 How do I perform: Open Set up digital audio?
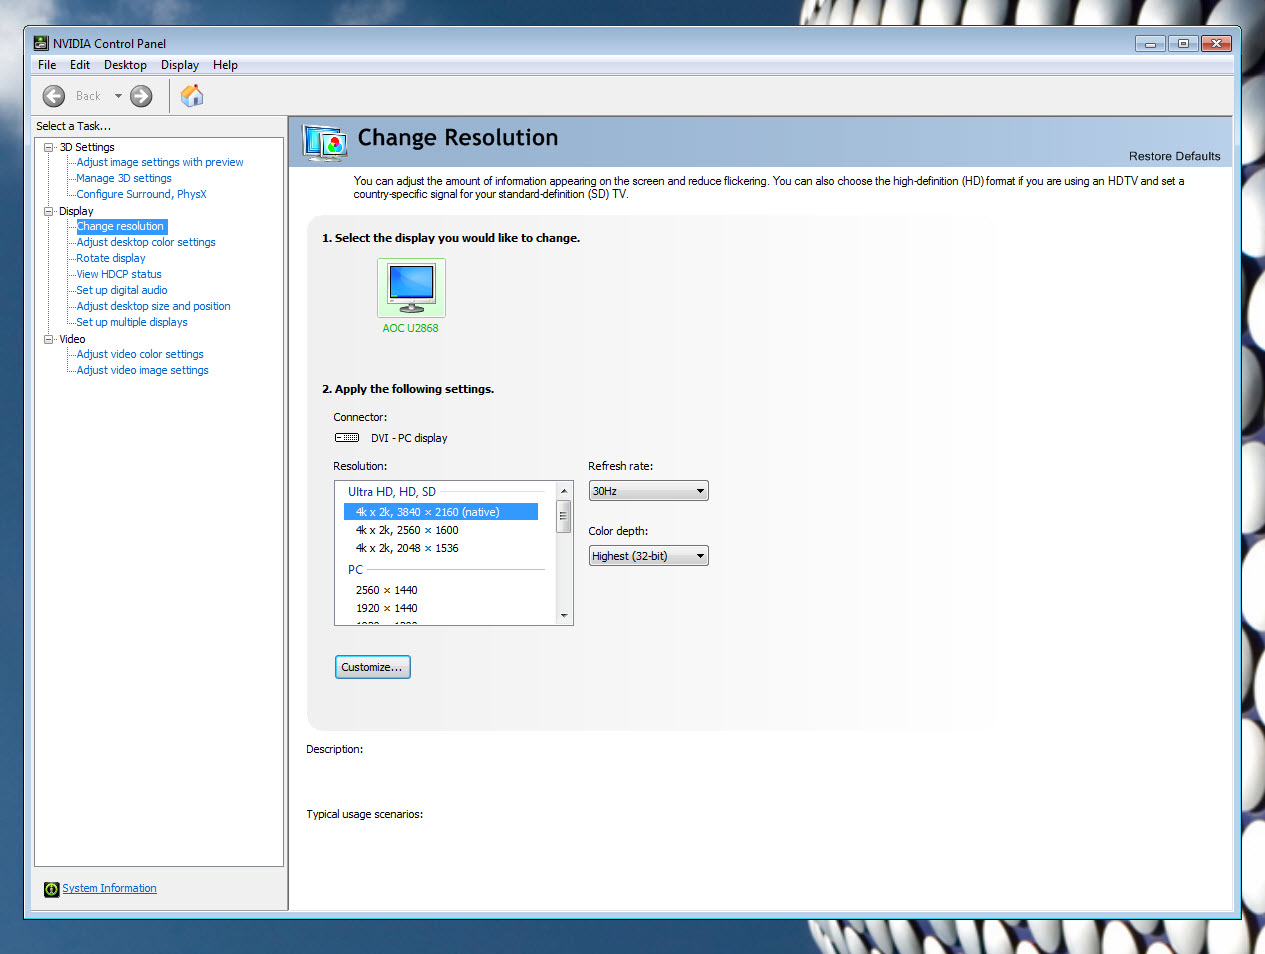(x=122, y=290)
